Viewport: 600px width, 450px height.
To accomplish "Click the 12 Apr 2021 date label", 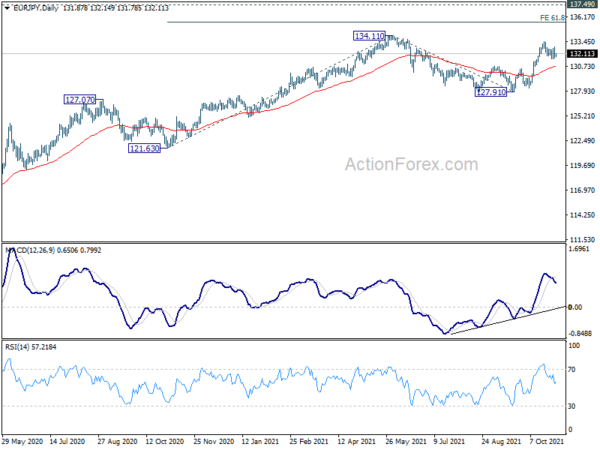I will (357, 441).
